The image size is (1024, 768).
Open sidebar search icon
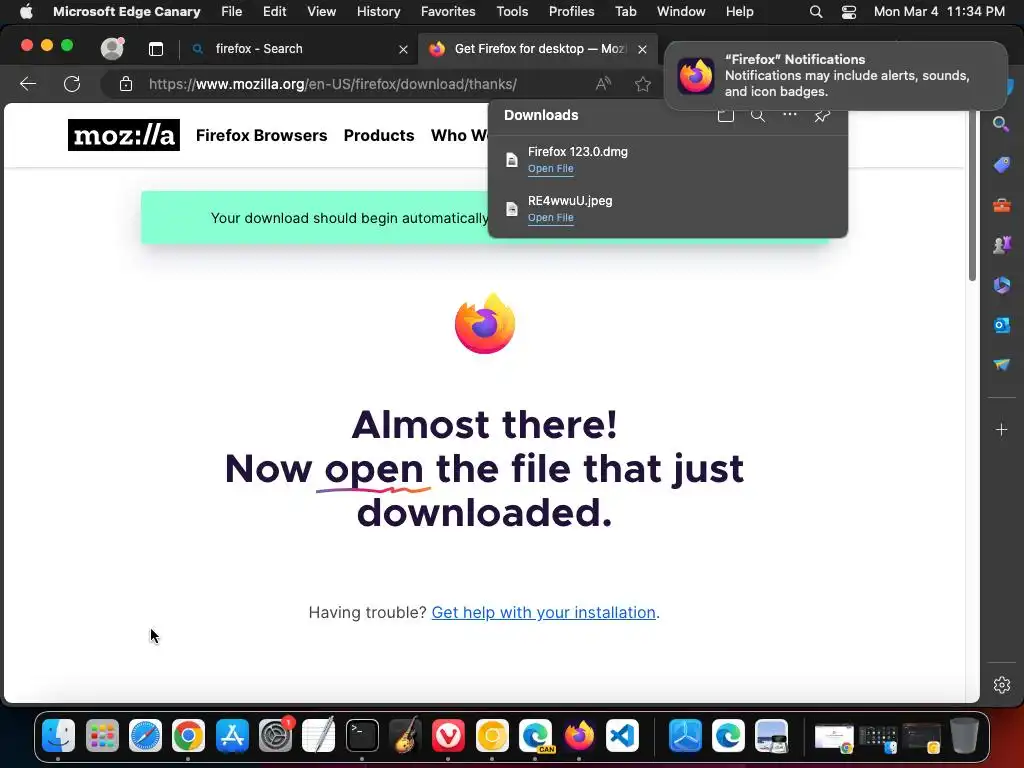click(x=1001, y=124)
